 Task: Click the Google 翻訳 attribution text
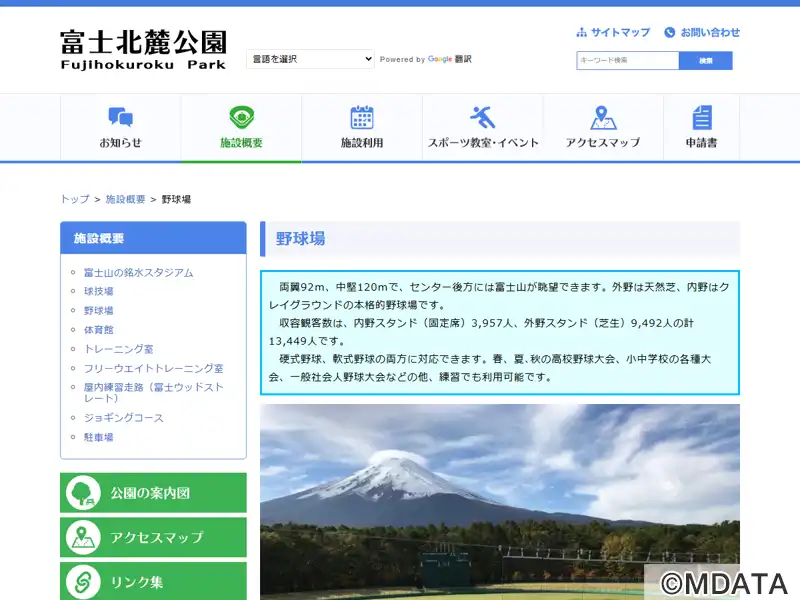426,59
